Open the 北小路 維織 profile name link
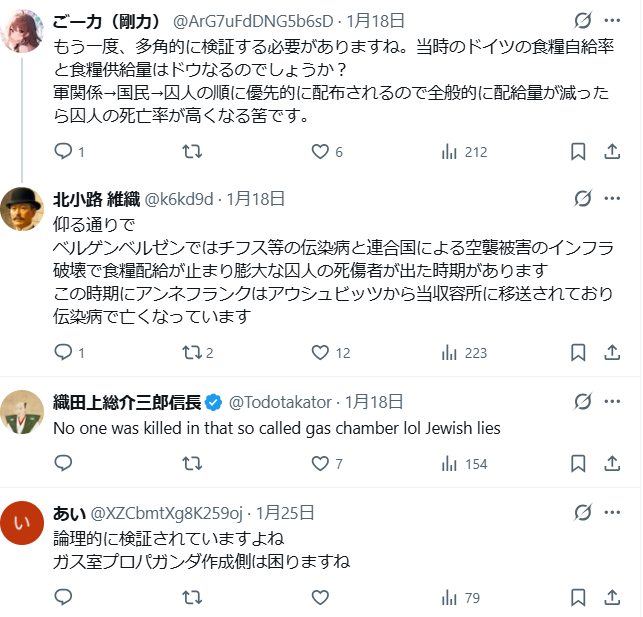The width and height of the screenshot is (643, 617). pos(97,199)
